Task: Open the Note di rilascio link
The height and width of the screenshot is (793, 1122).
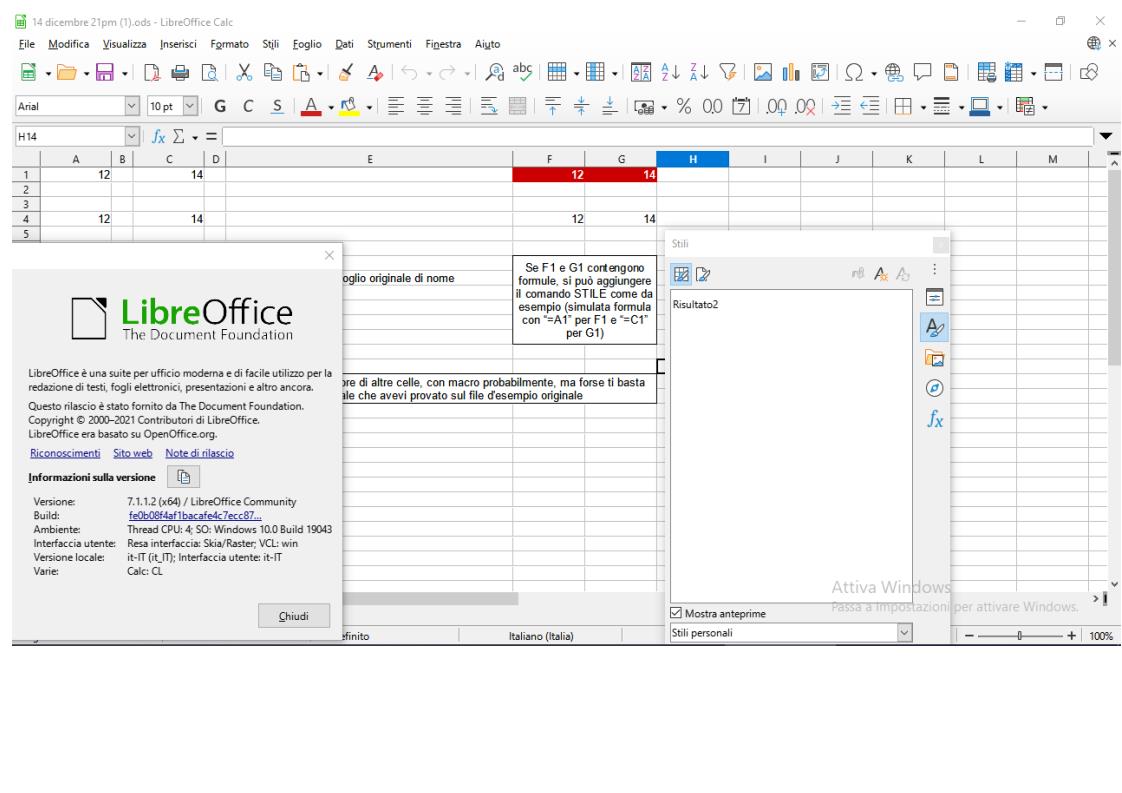Action: [206, 453]
